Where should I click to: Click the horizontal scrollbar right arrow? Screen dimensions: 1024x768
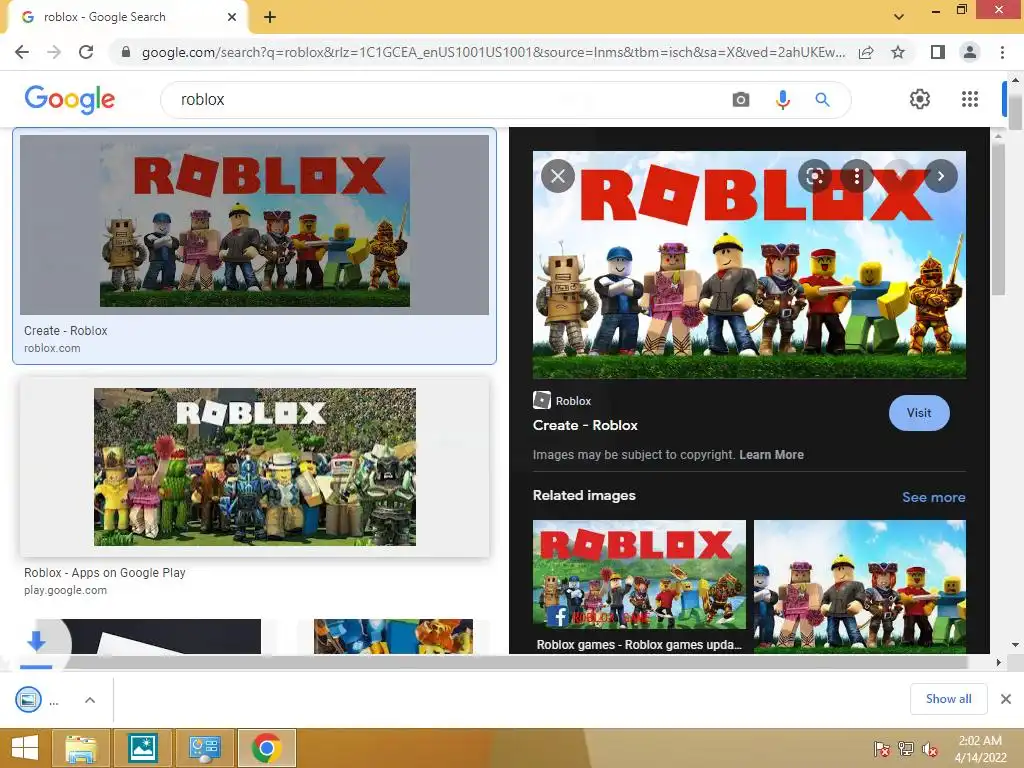[x=998, y=662]
